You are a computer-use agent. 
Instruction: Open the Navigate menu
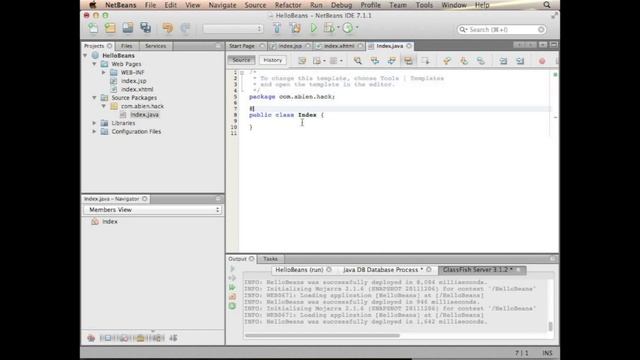(222, 5)
